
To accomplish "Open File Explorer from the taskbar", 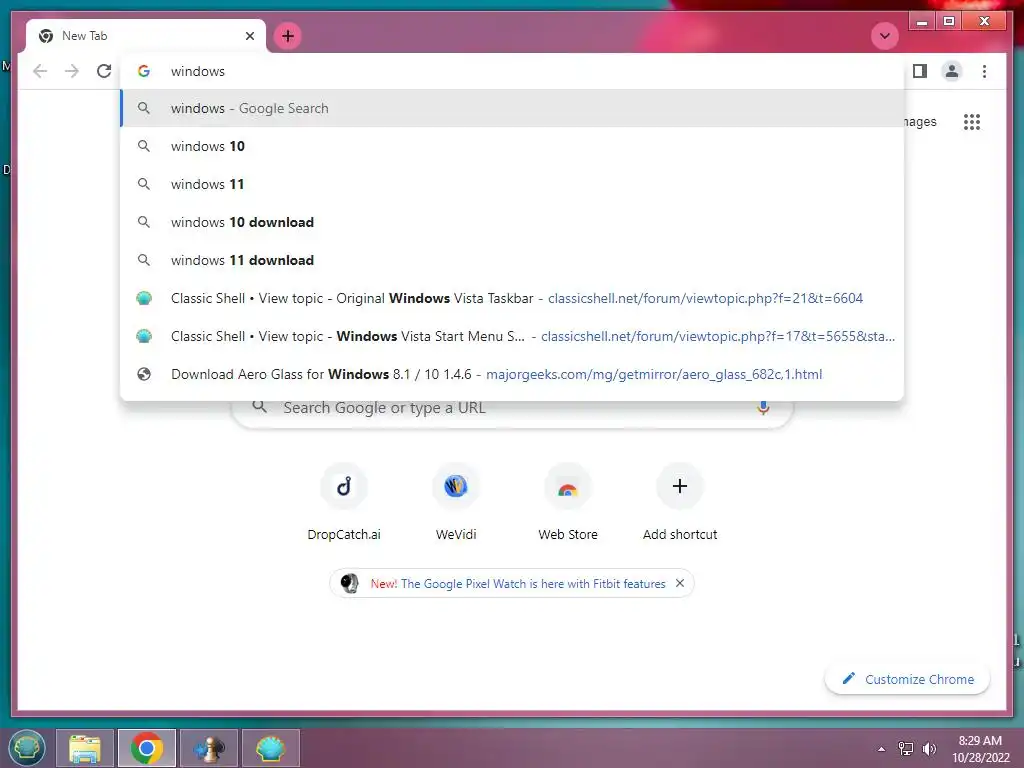I will (85, 748).
